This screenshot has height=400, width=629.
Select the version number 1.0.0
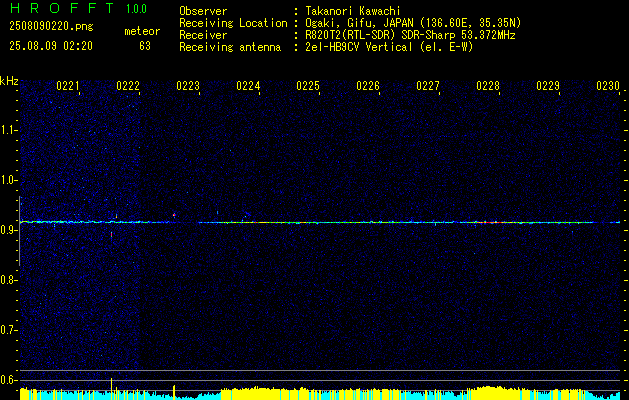pos(136,8)
